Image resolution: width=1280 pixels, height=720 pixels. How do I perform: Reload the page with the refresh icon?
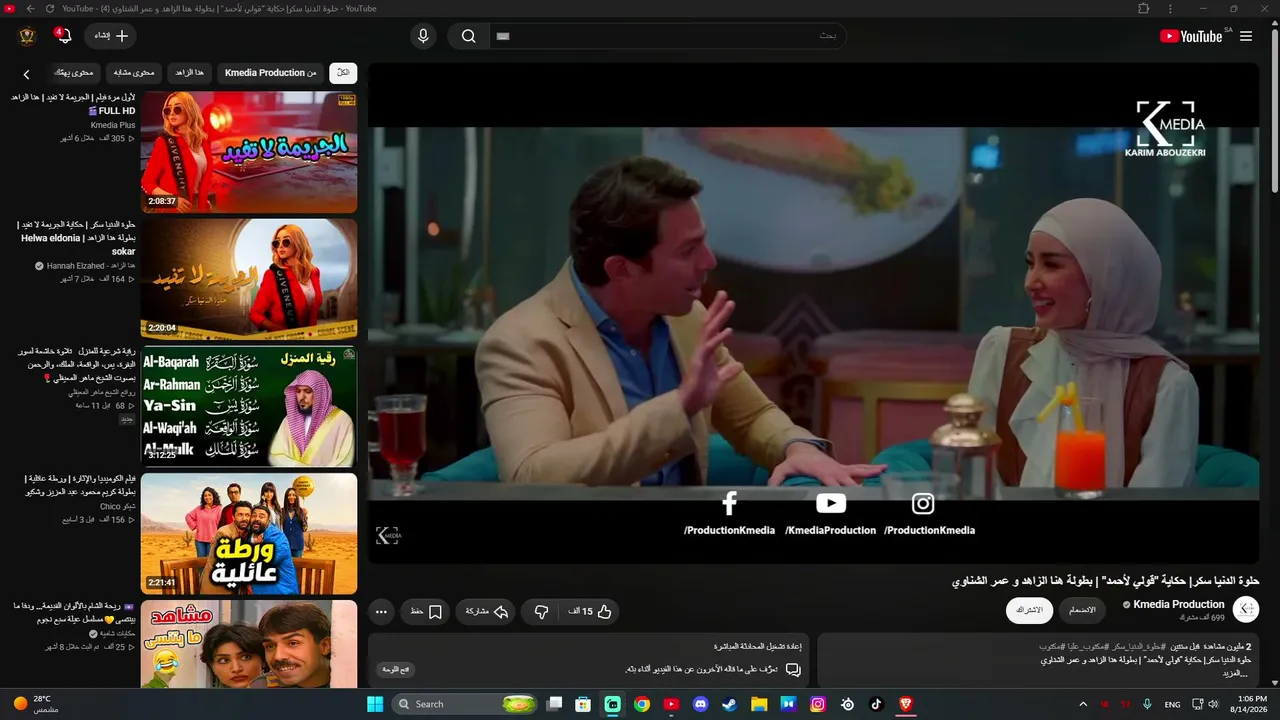(x=50, y=9)
